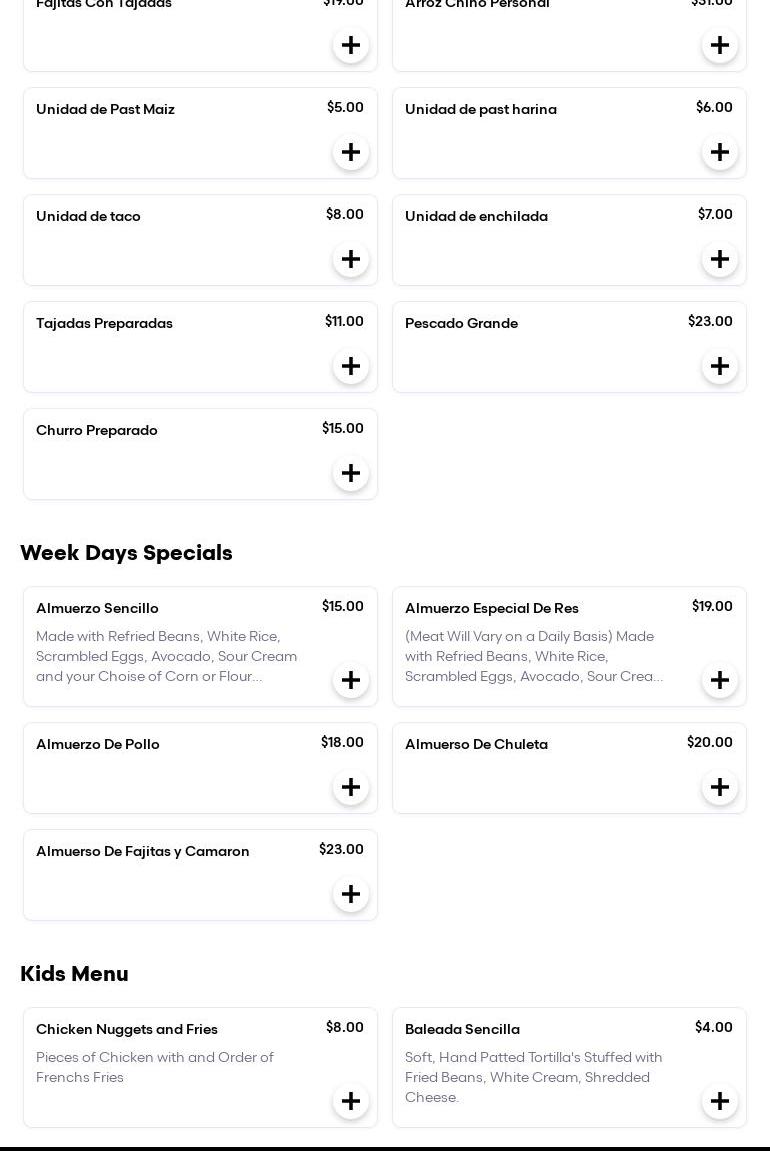Add Unidad de past harina item
The height and width of the screenshot is (1151, 770).
(x=720, y=152)
